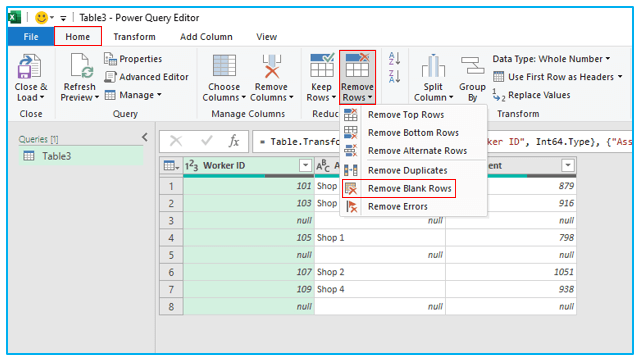Viewport: 640px width, 362px height.
Task: Expand the Refresh Preview dropdown arrow
Action: pos(97,98)
